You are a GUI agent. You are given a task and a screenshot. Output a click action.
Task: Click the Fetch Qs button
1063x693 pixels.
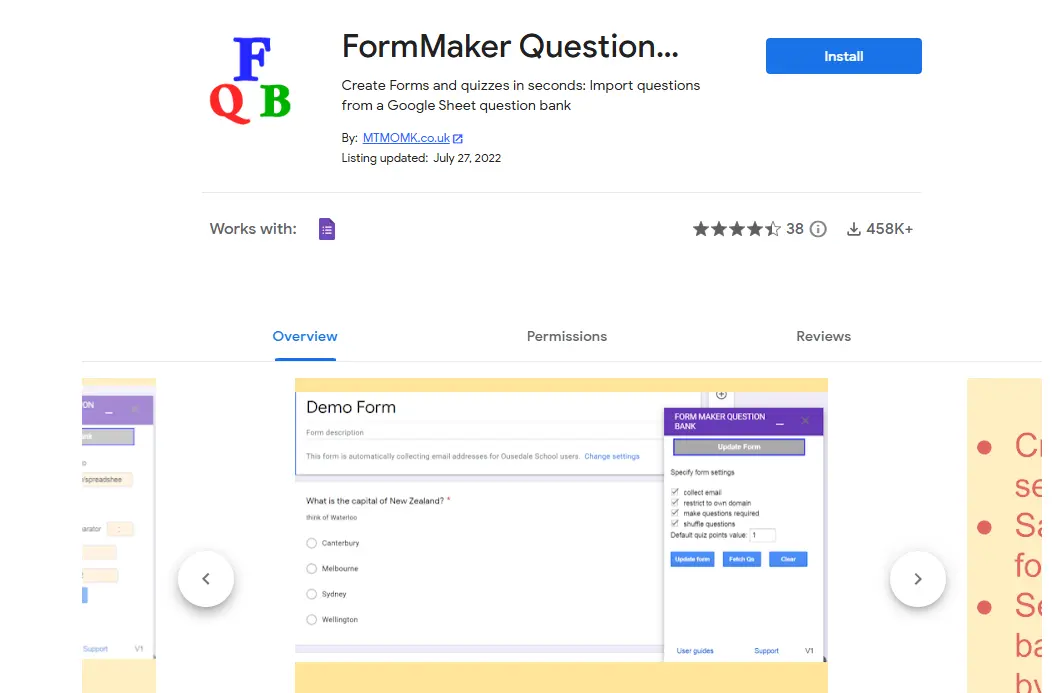(x=741, y=559)
